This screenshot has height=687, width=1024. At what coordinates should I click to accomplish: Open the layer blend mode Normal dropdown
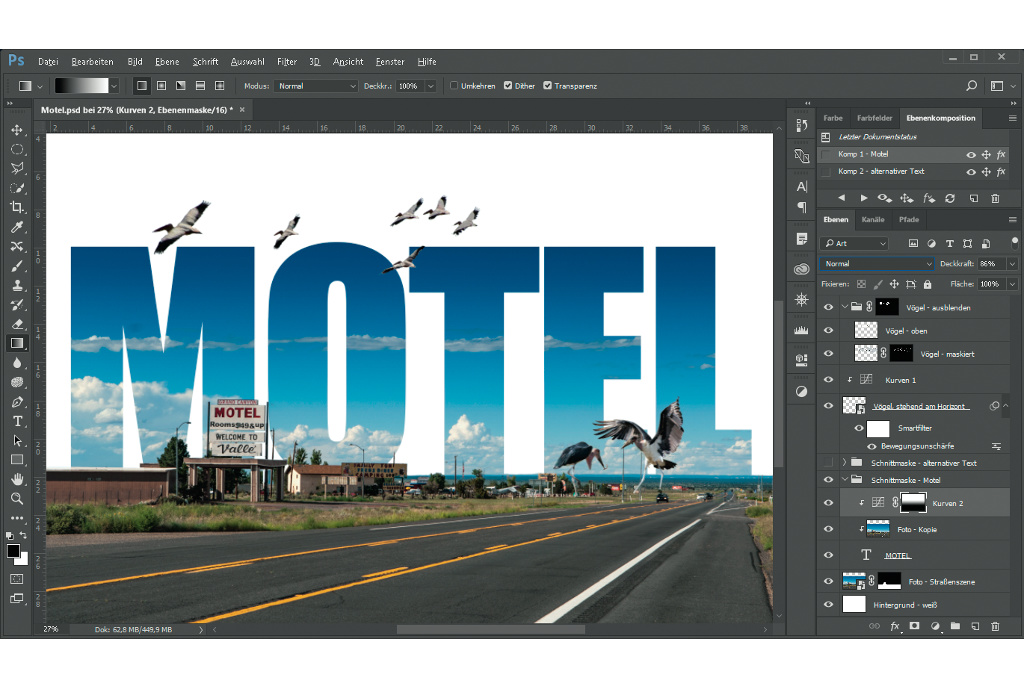tap(876, 264)
